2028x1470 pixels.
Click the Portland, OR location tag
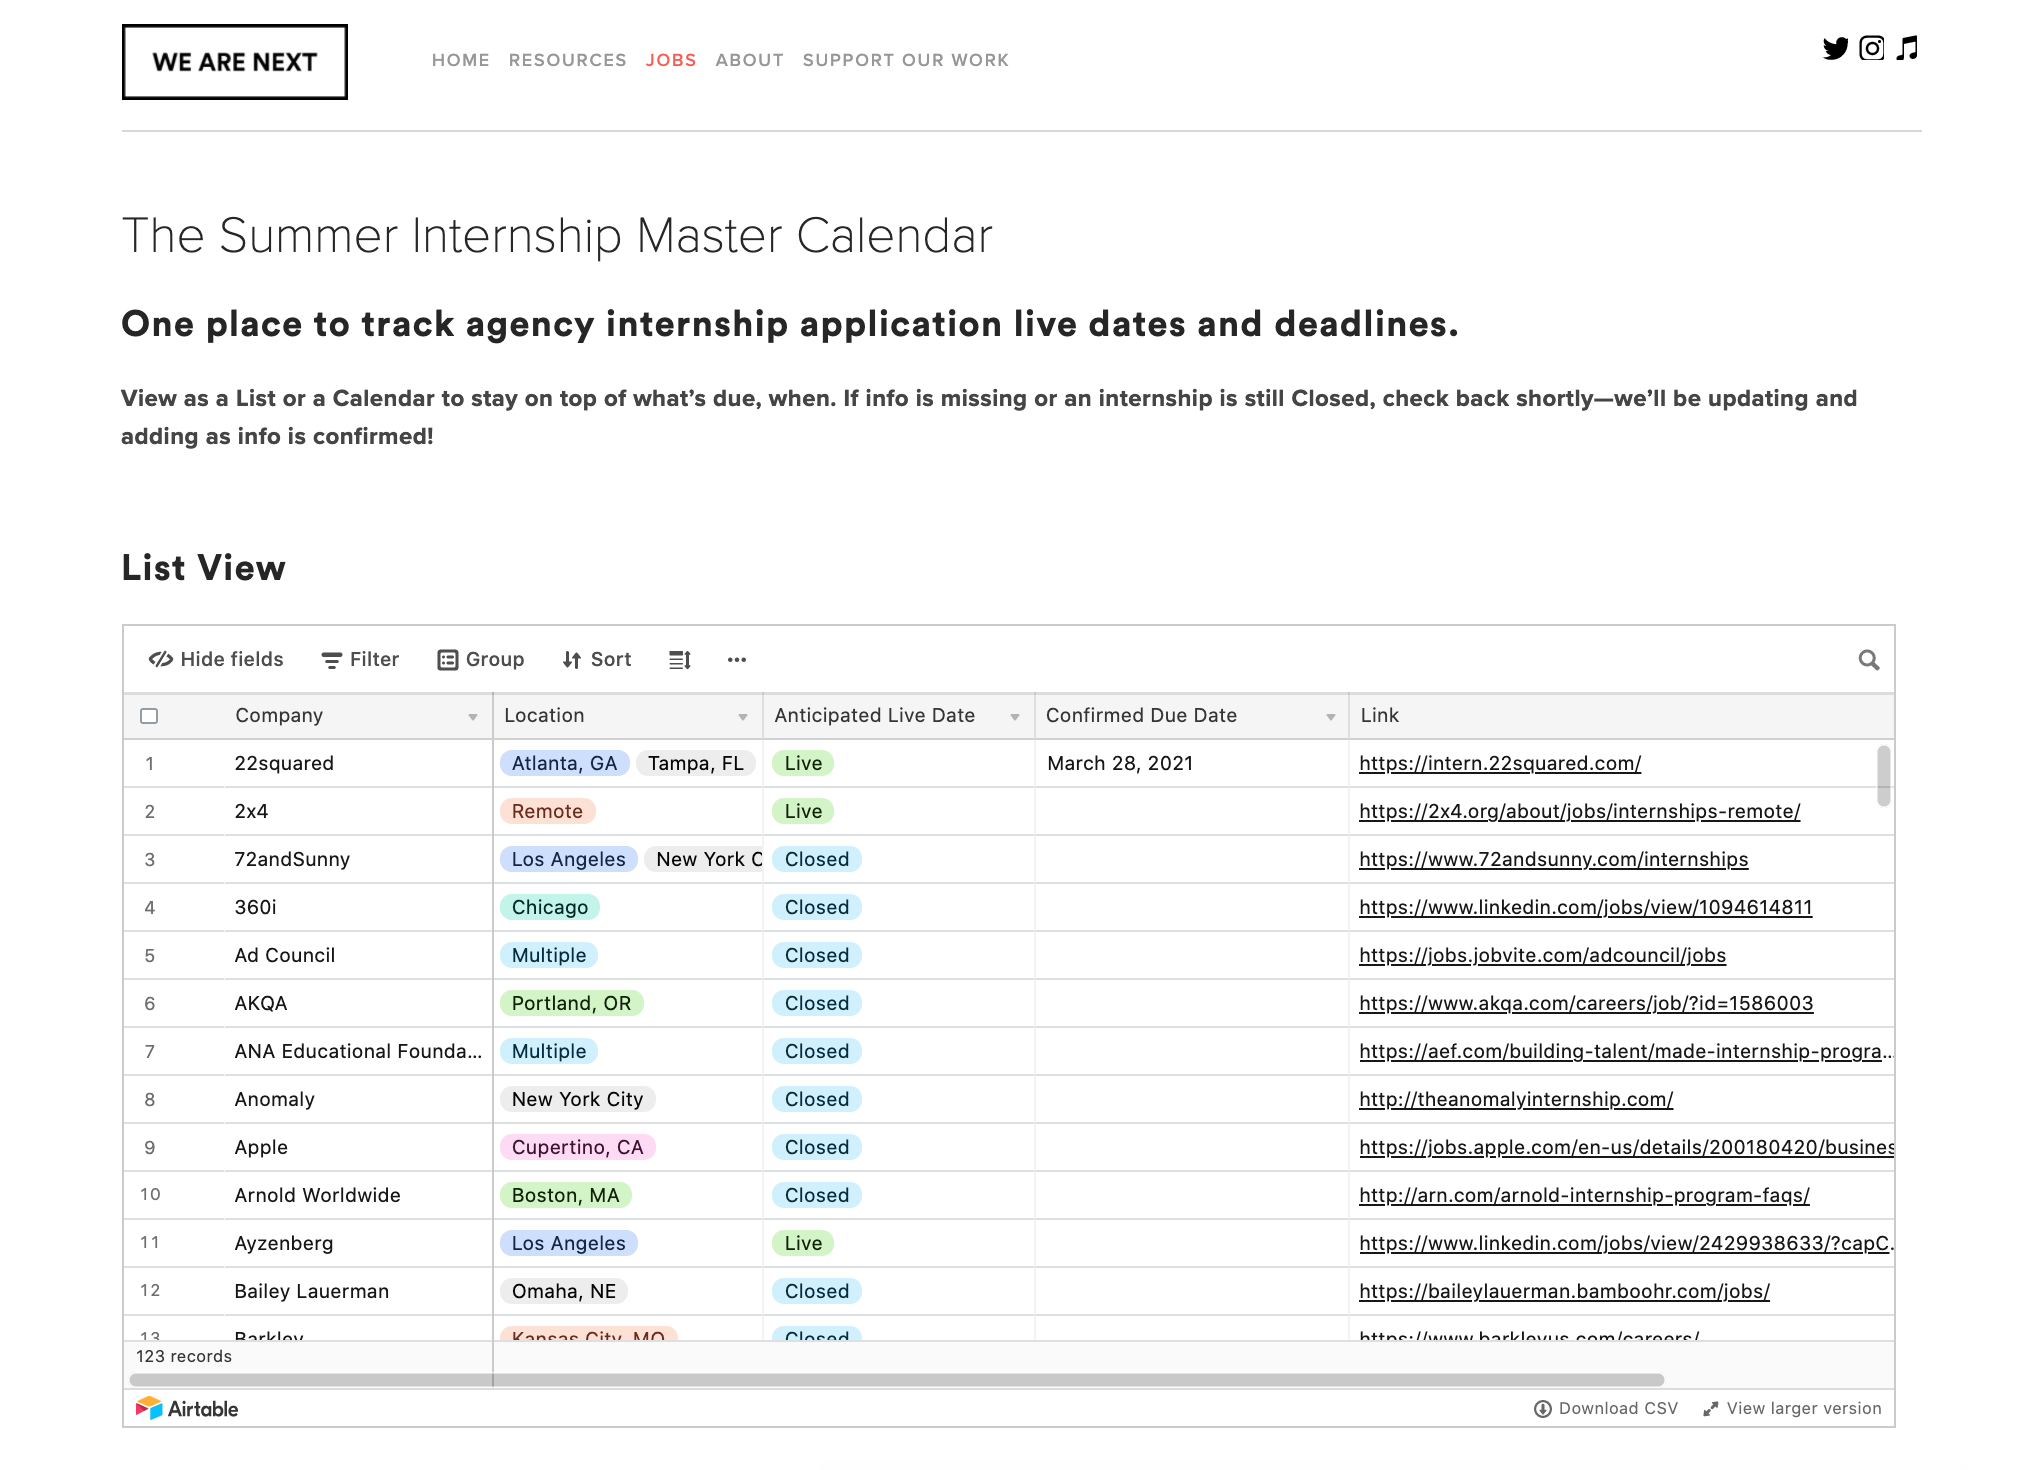click(x=572, y=1003)
